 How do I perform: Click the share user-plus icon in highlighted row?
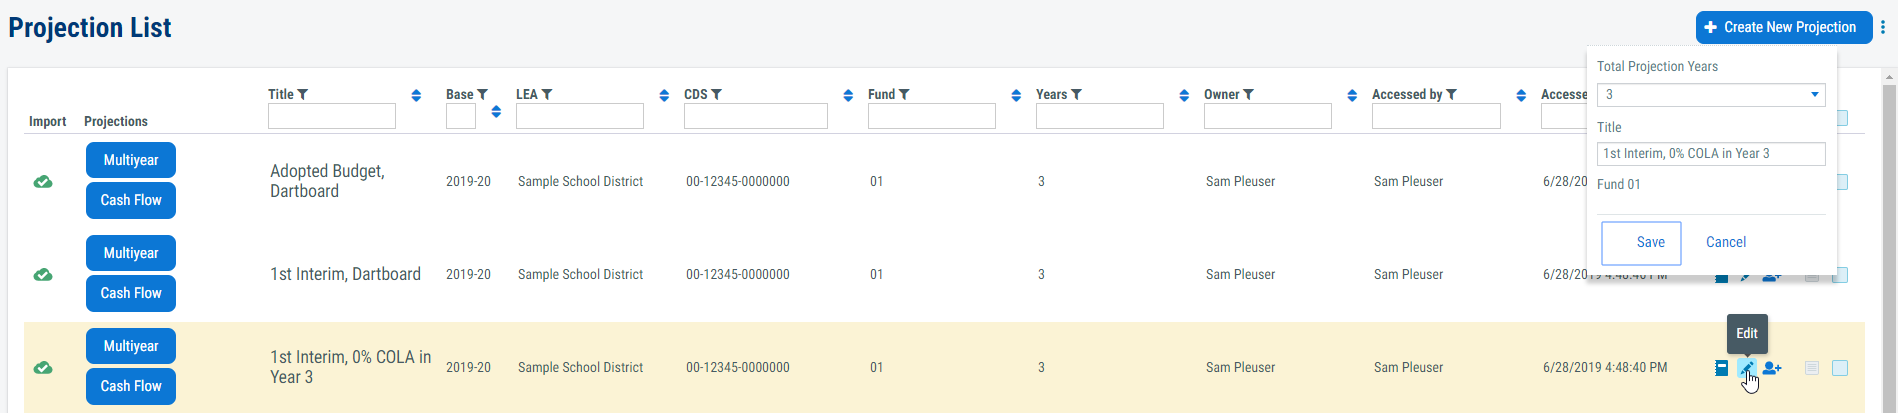(x=1772, y=368)
